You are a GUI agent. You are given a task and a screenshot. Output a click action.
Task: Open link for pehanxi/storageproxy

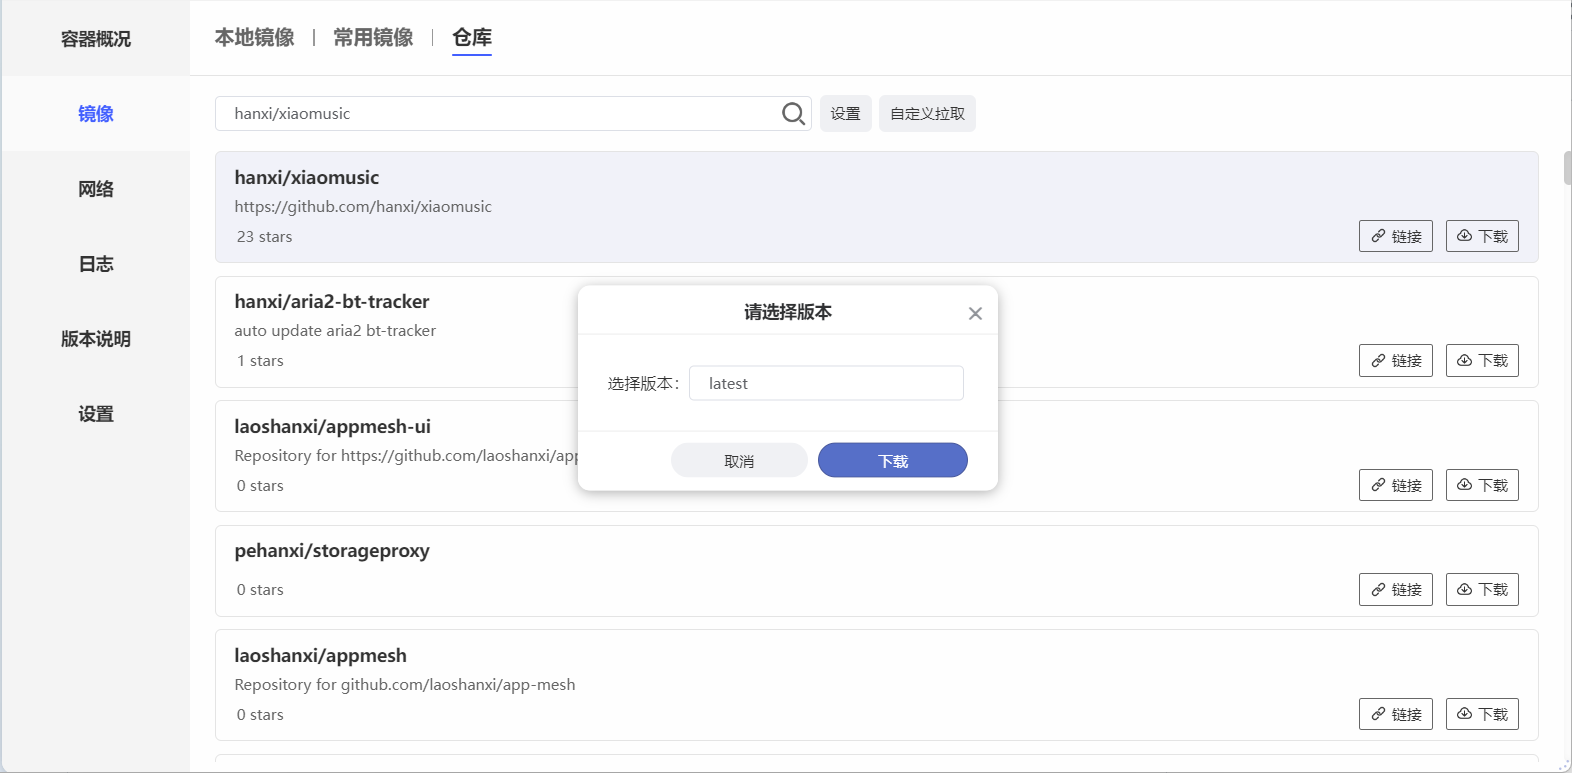[1395, 590]
